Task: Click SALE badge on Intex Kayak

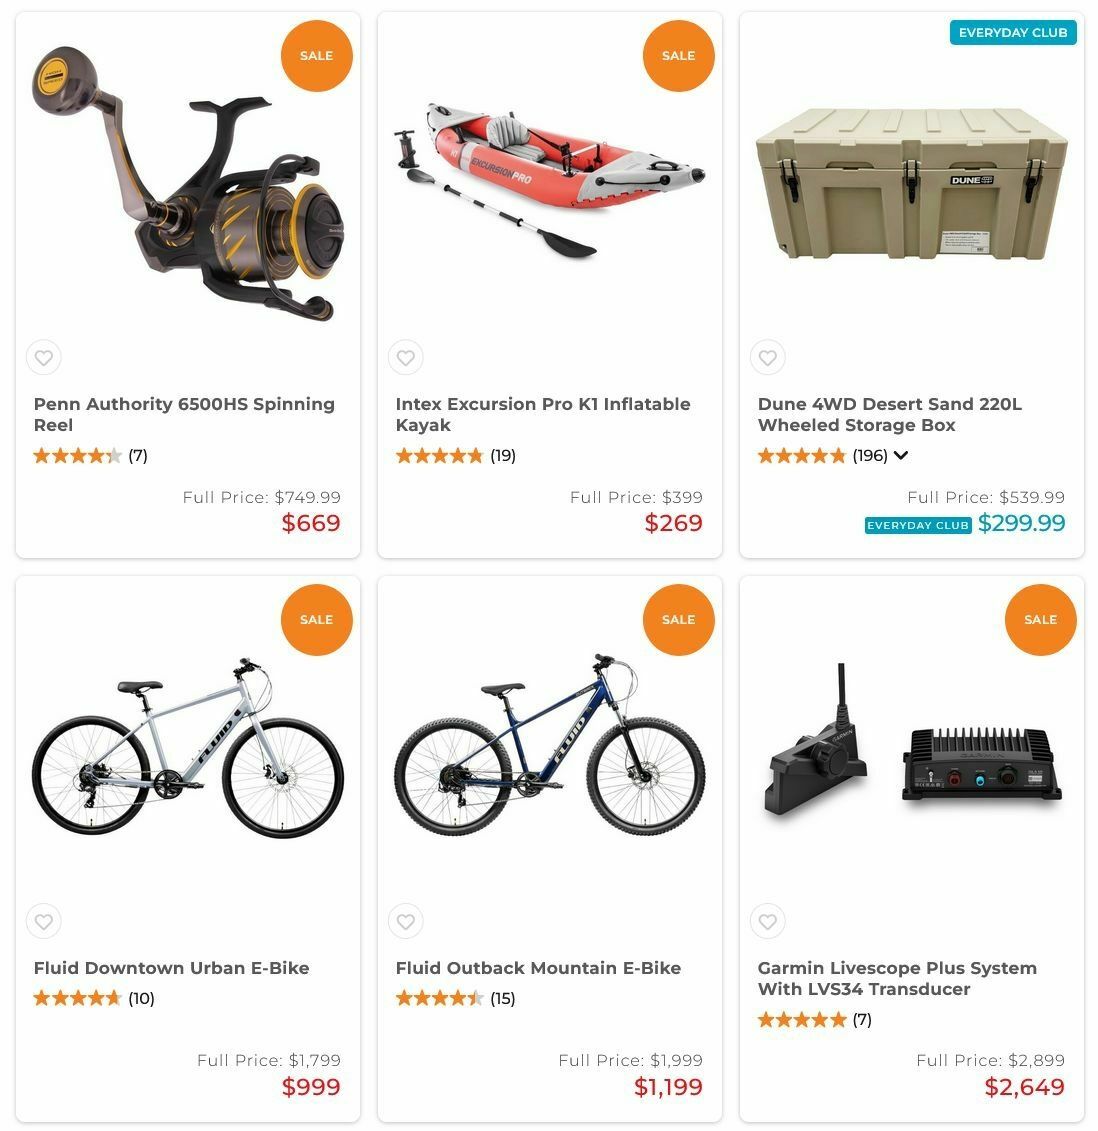Action: [x=679, y=56]
